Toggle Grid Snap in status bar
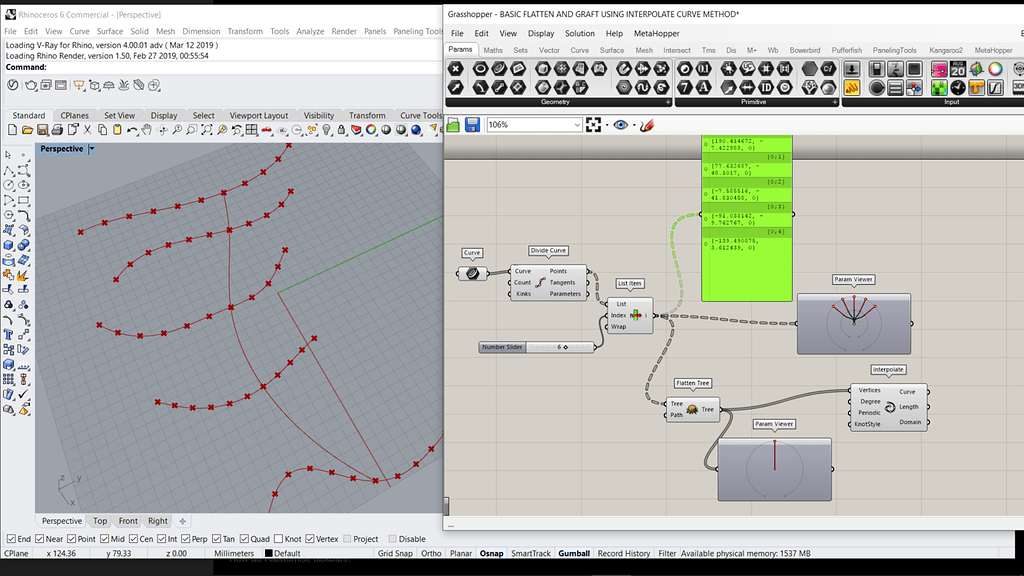This screenshot has height=576, width=1024. pos(395,553)
